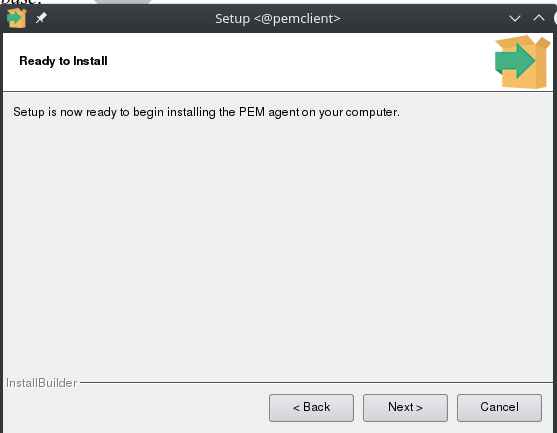Select the Setup <@pemclient> title text
This screenshot has height=433, width=557.
277,18
